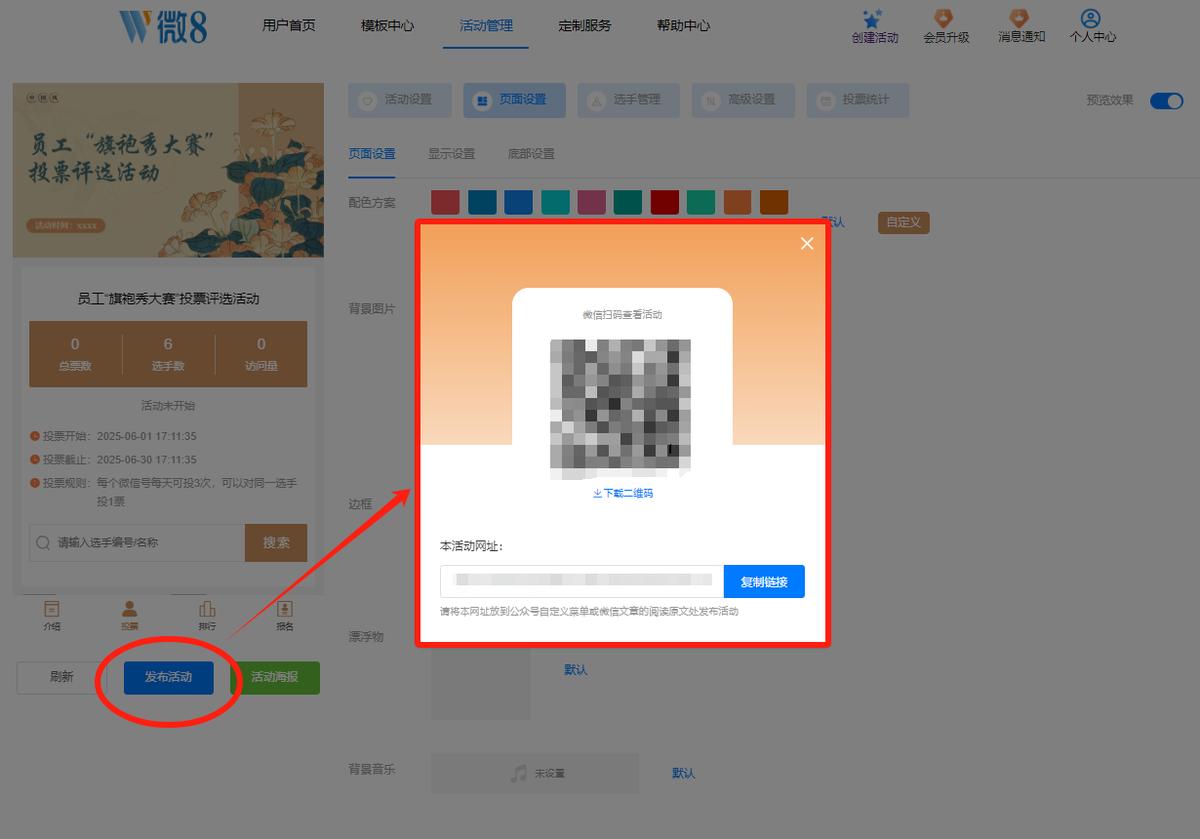Toggle the 预览效果 switch
This screenshot has height=839, width=1200.
click(x=1167, y=100)
